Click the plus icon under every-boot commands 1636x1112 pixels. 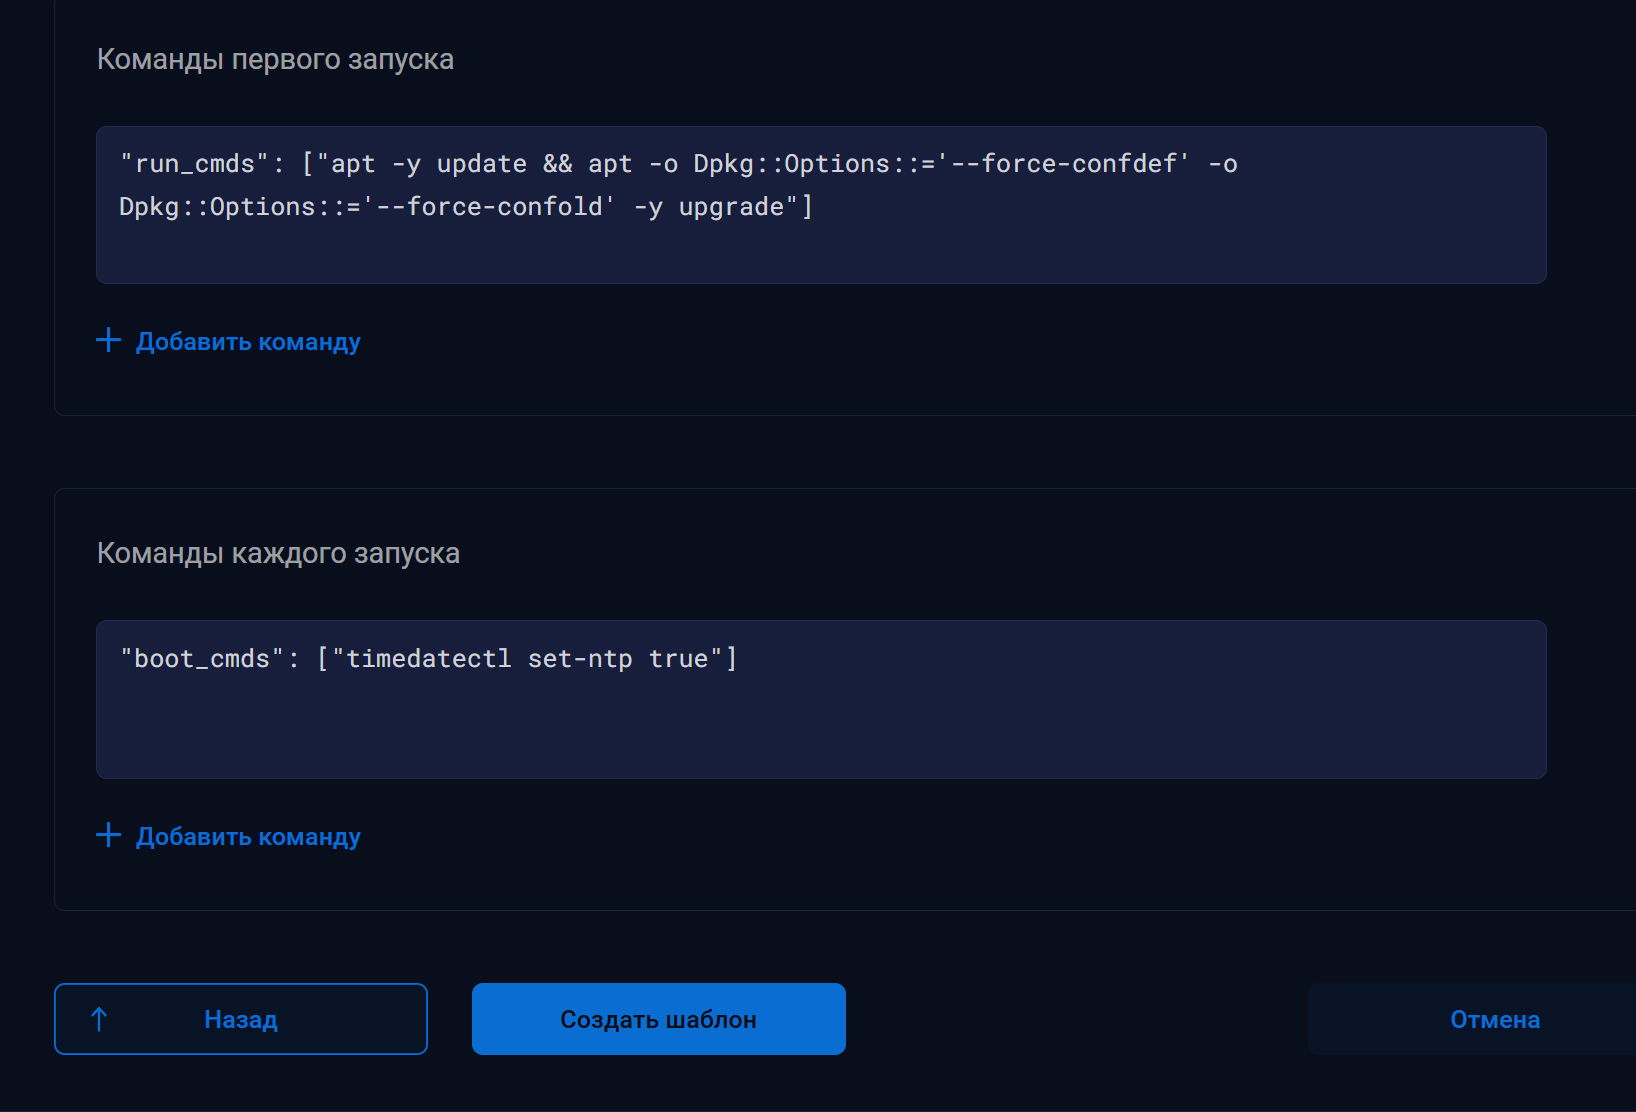tap(108, 835)
